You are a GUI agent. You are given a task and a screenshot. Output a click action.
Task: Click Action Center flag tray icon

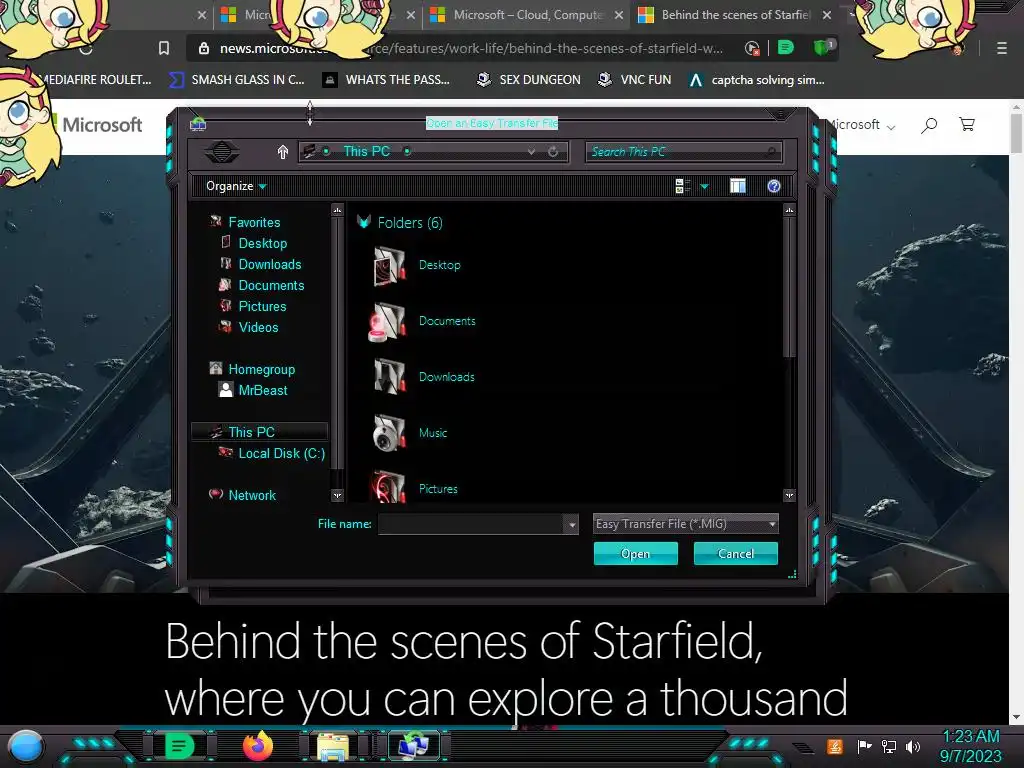(865, 746)
